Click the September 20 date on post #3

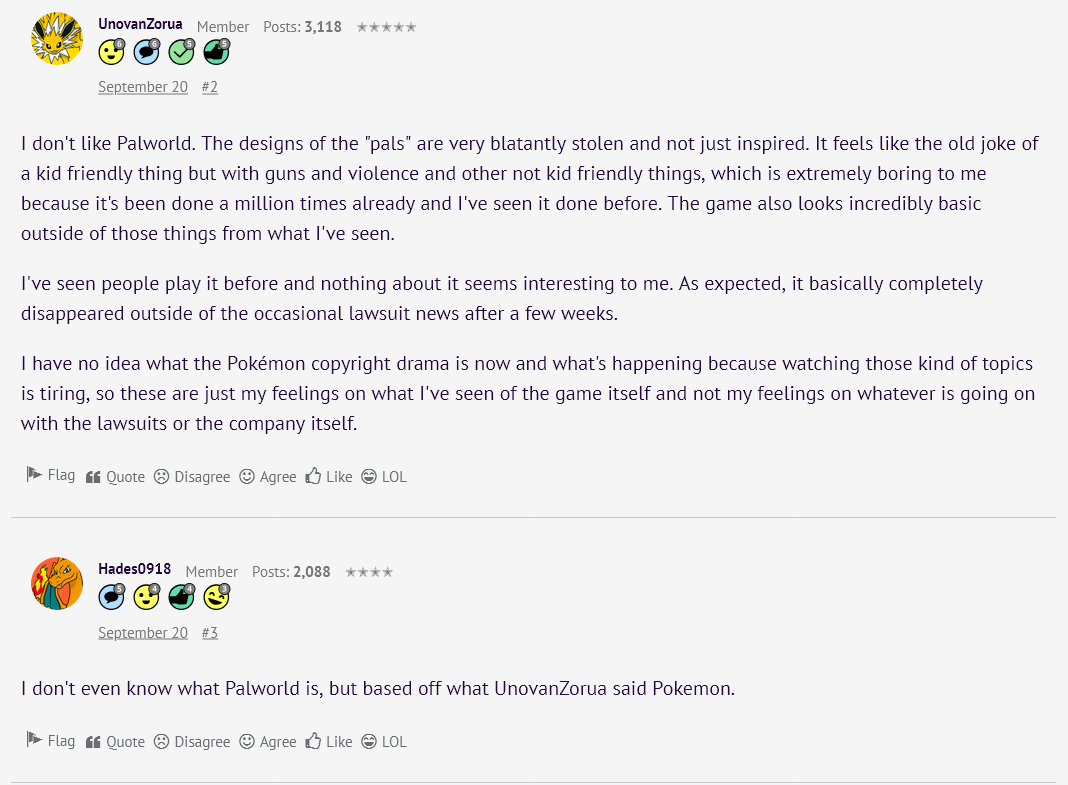[x=143, y=632]
